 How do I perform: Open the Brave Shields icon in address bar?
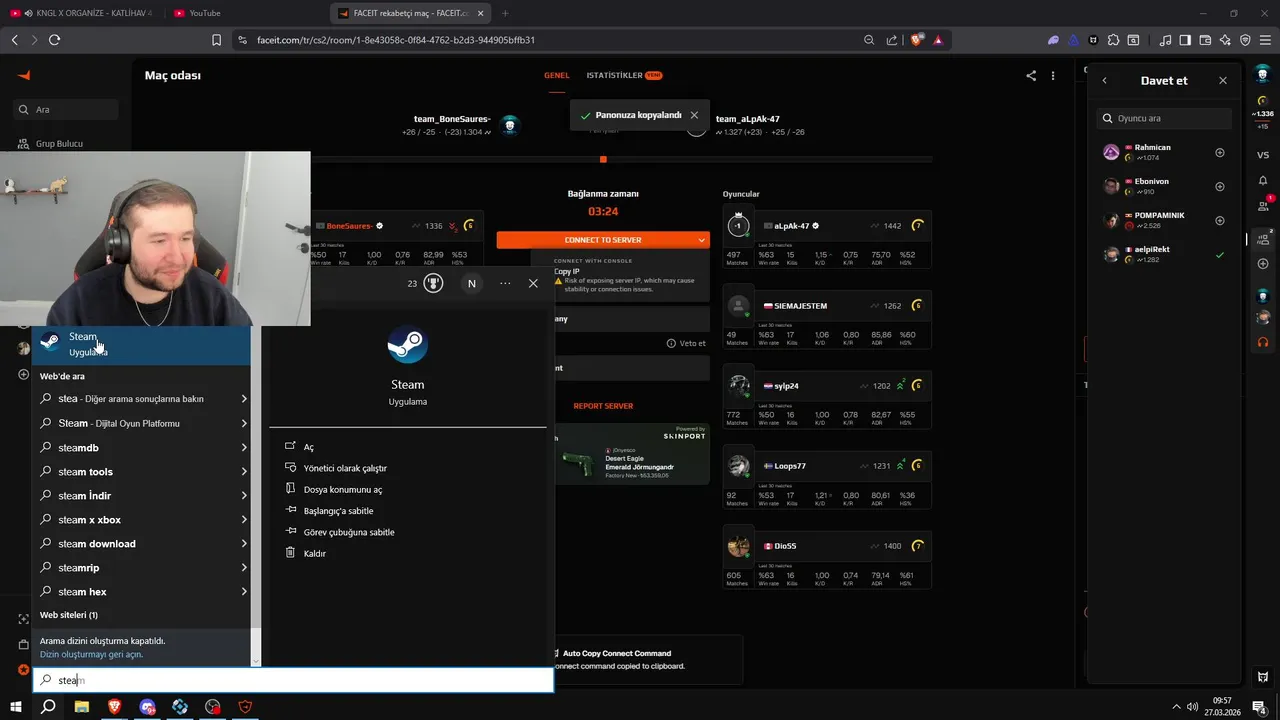[917, 40]
